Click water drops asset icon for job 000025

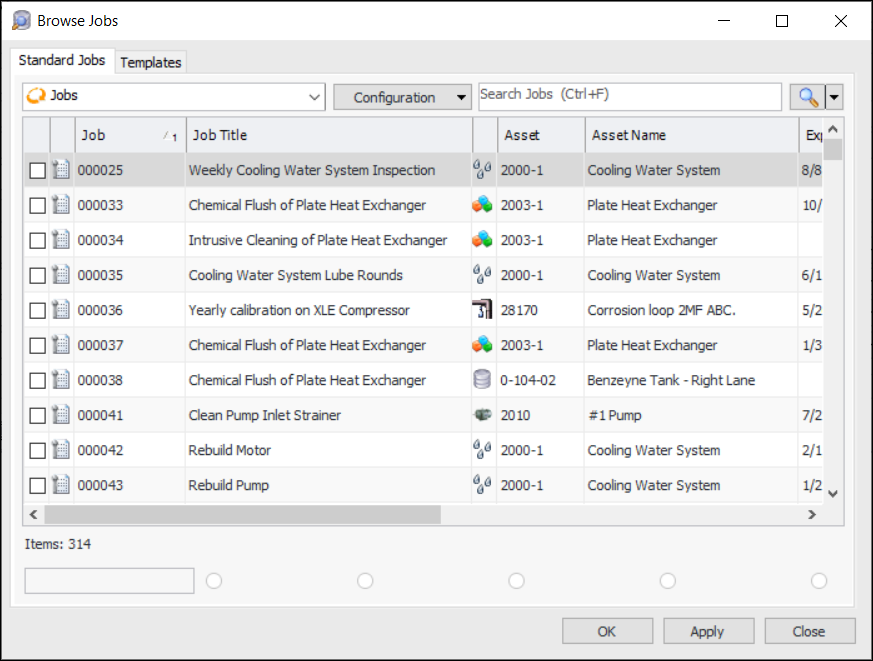483,170
